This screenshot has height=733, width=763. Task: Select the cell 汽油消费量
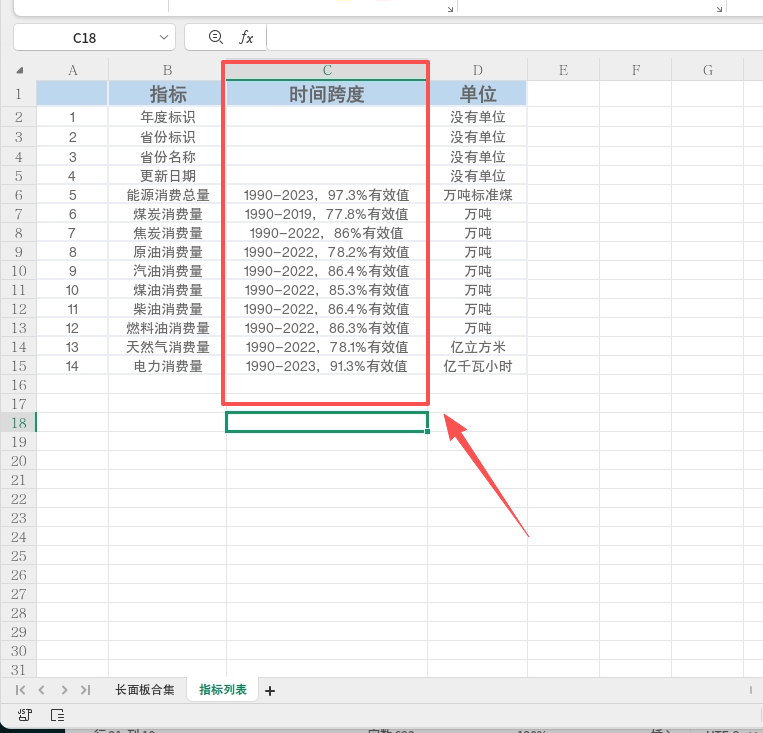click(x=167, y=271)
